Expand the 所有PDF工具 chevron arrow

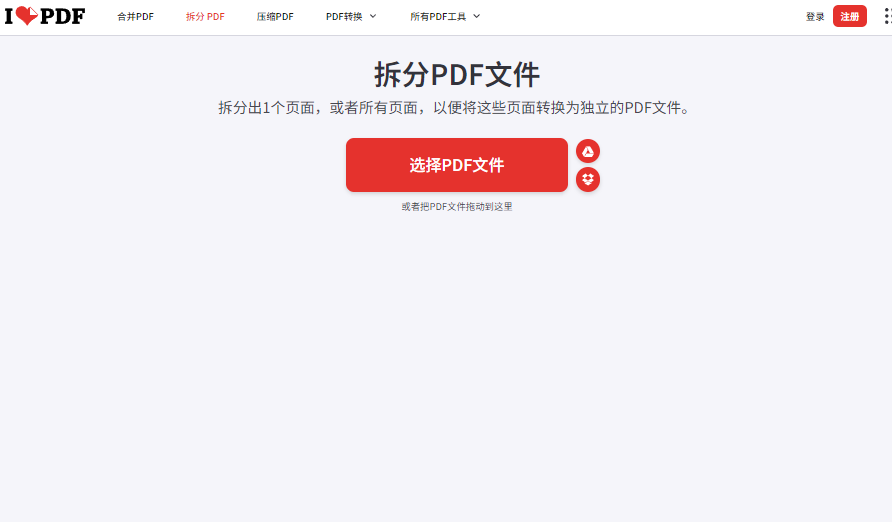click(x=477, y=16)
